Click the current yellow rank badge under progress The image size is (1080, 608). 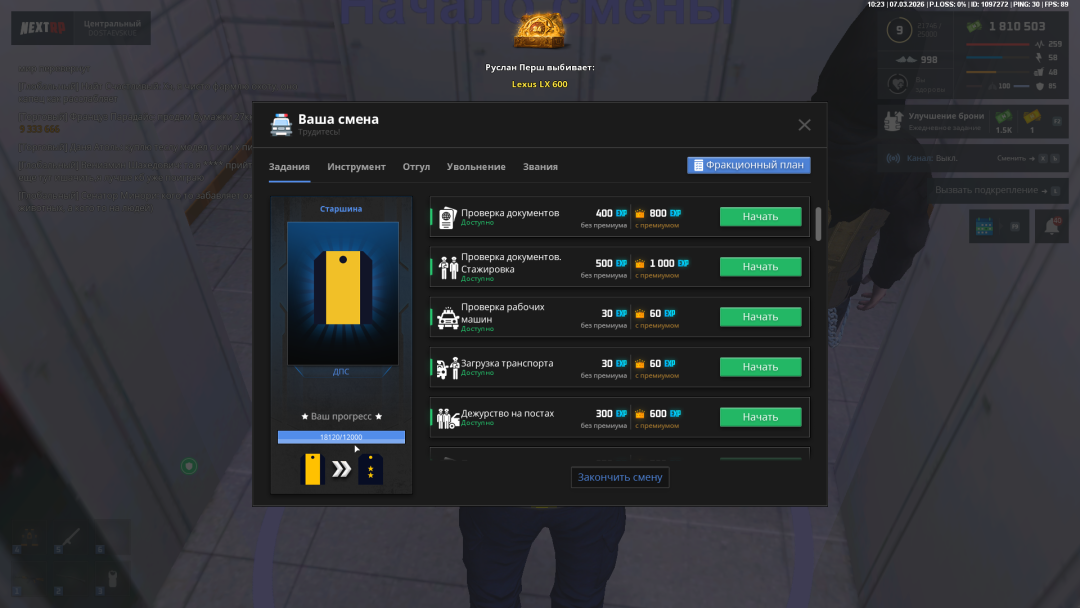pyautogui.click(x=312, y=469)
